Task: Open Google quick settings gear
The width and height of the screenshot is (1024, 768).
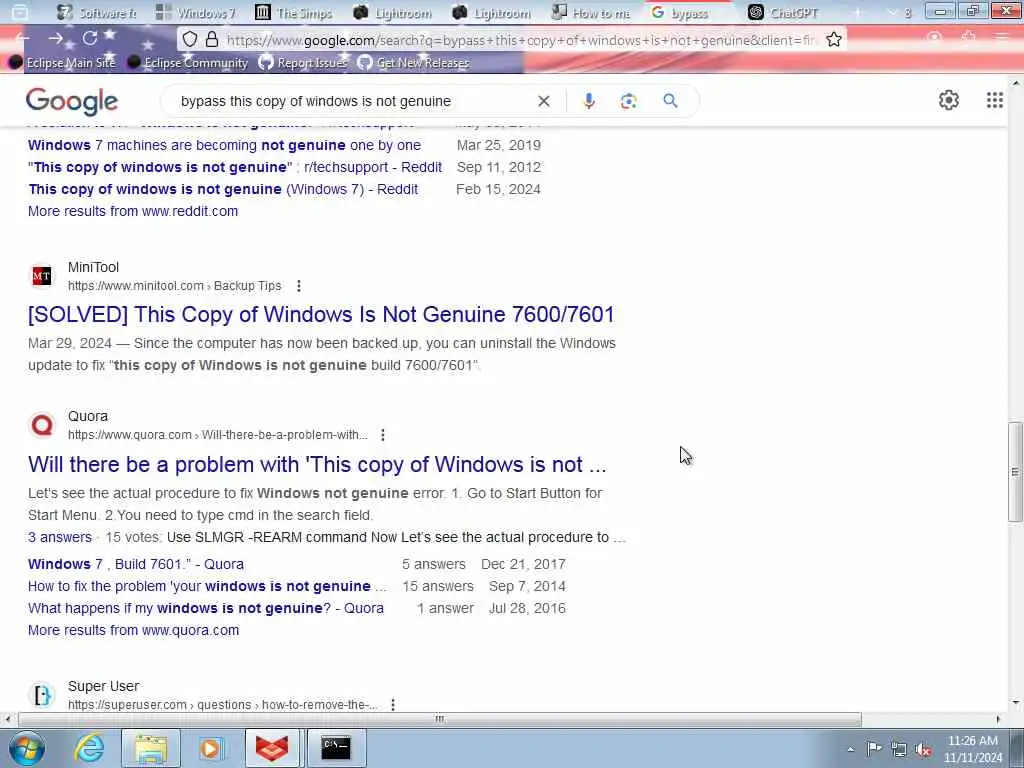Action: (948, 100)
